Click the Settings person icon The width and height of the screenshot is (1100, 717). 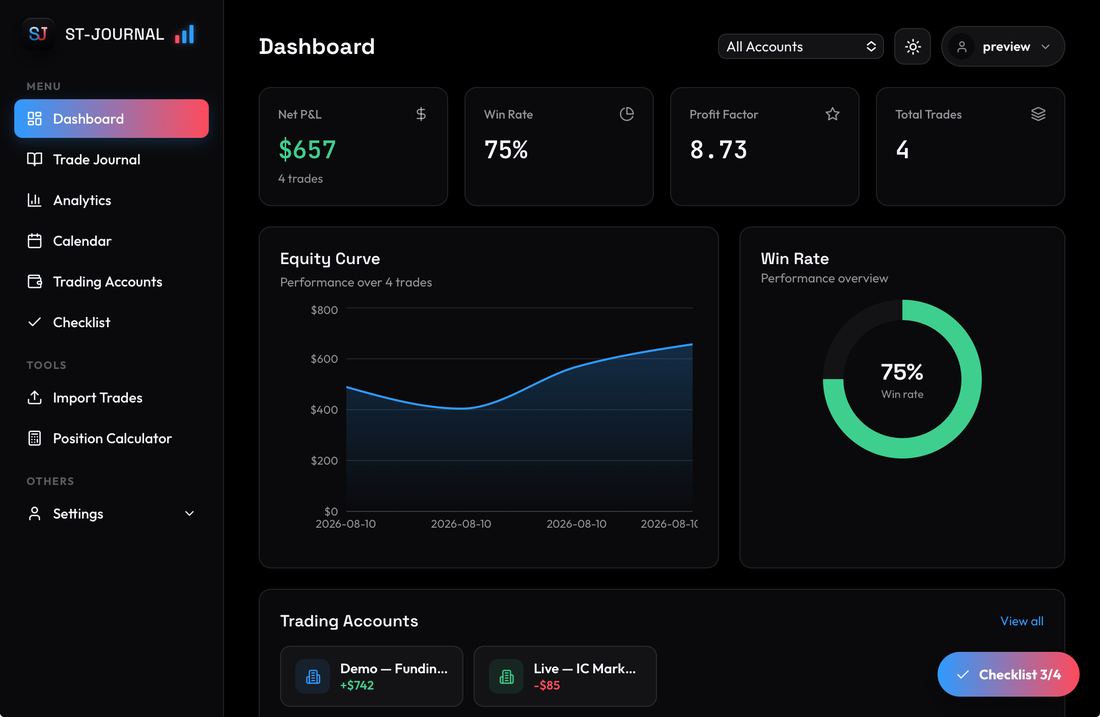coord(34,514)
